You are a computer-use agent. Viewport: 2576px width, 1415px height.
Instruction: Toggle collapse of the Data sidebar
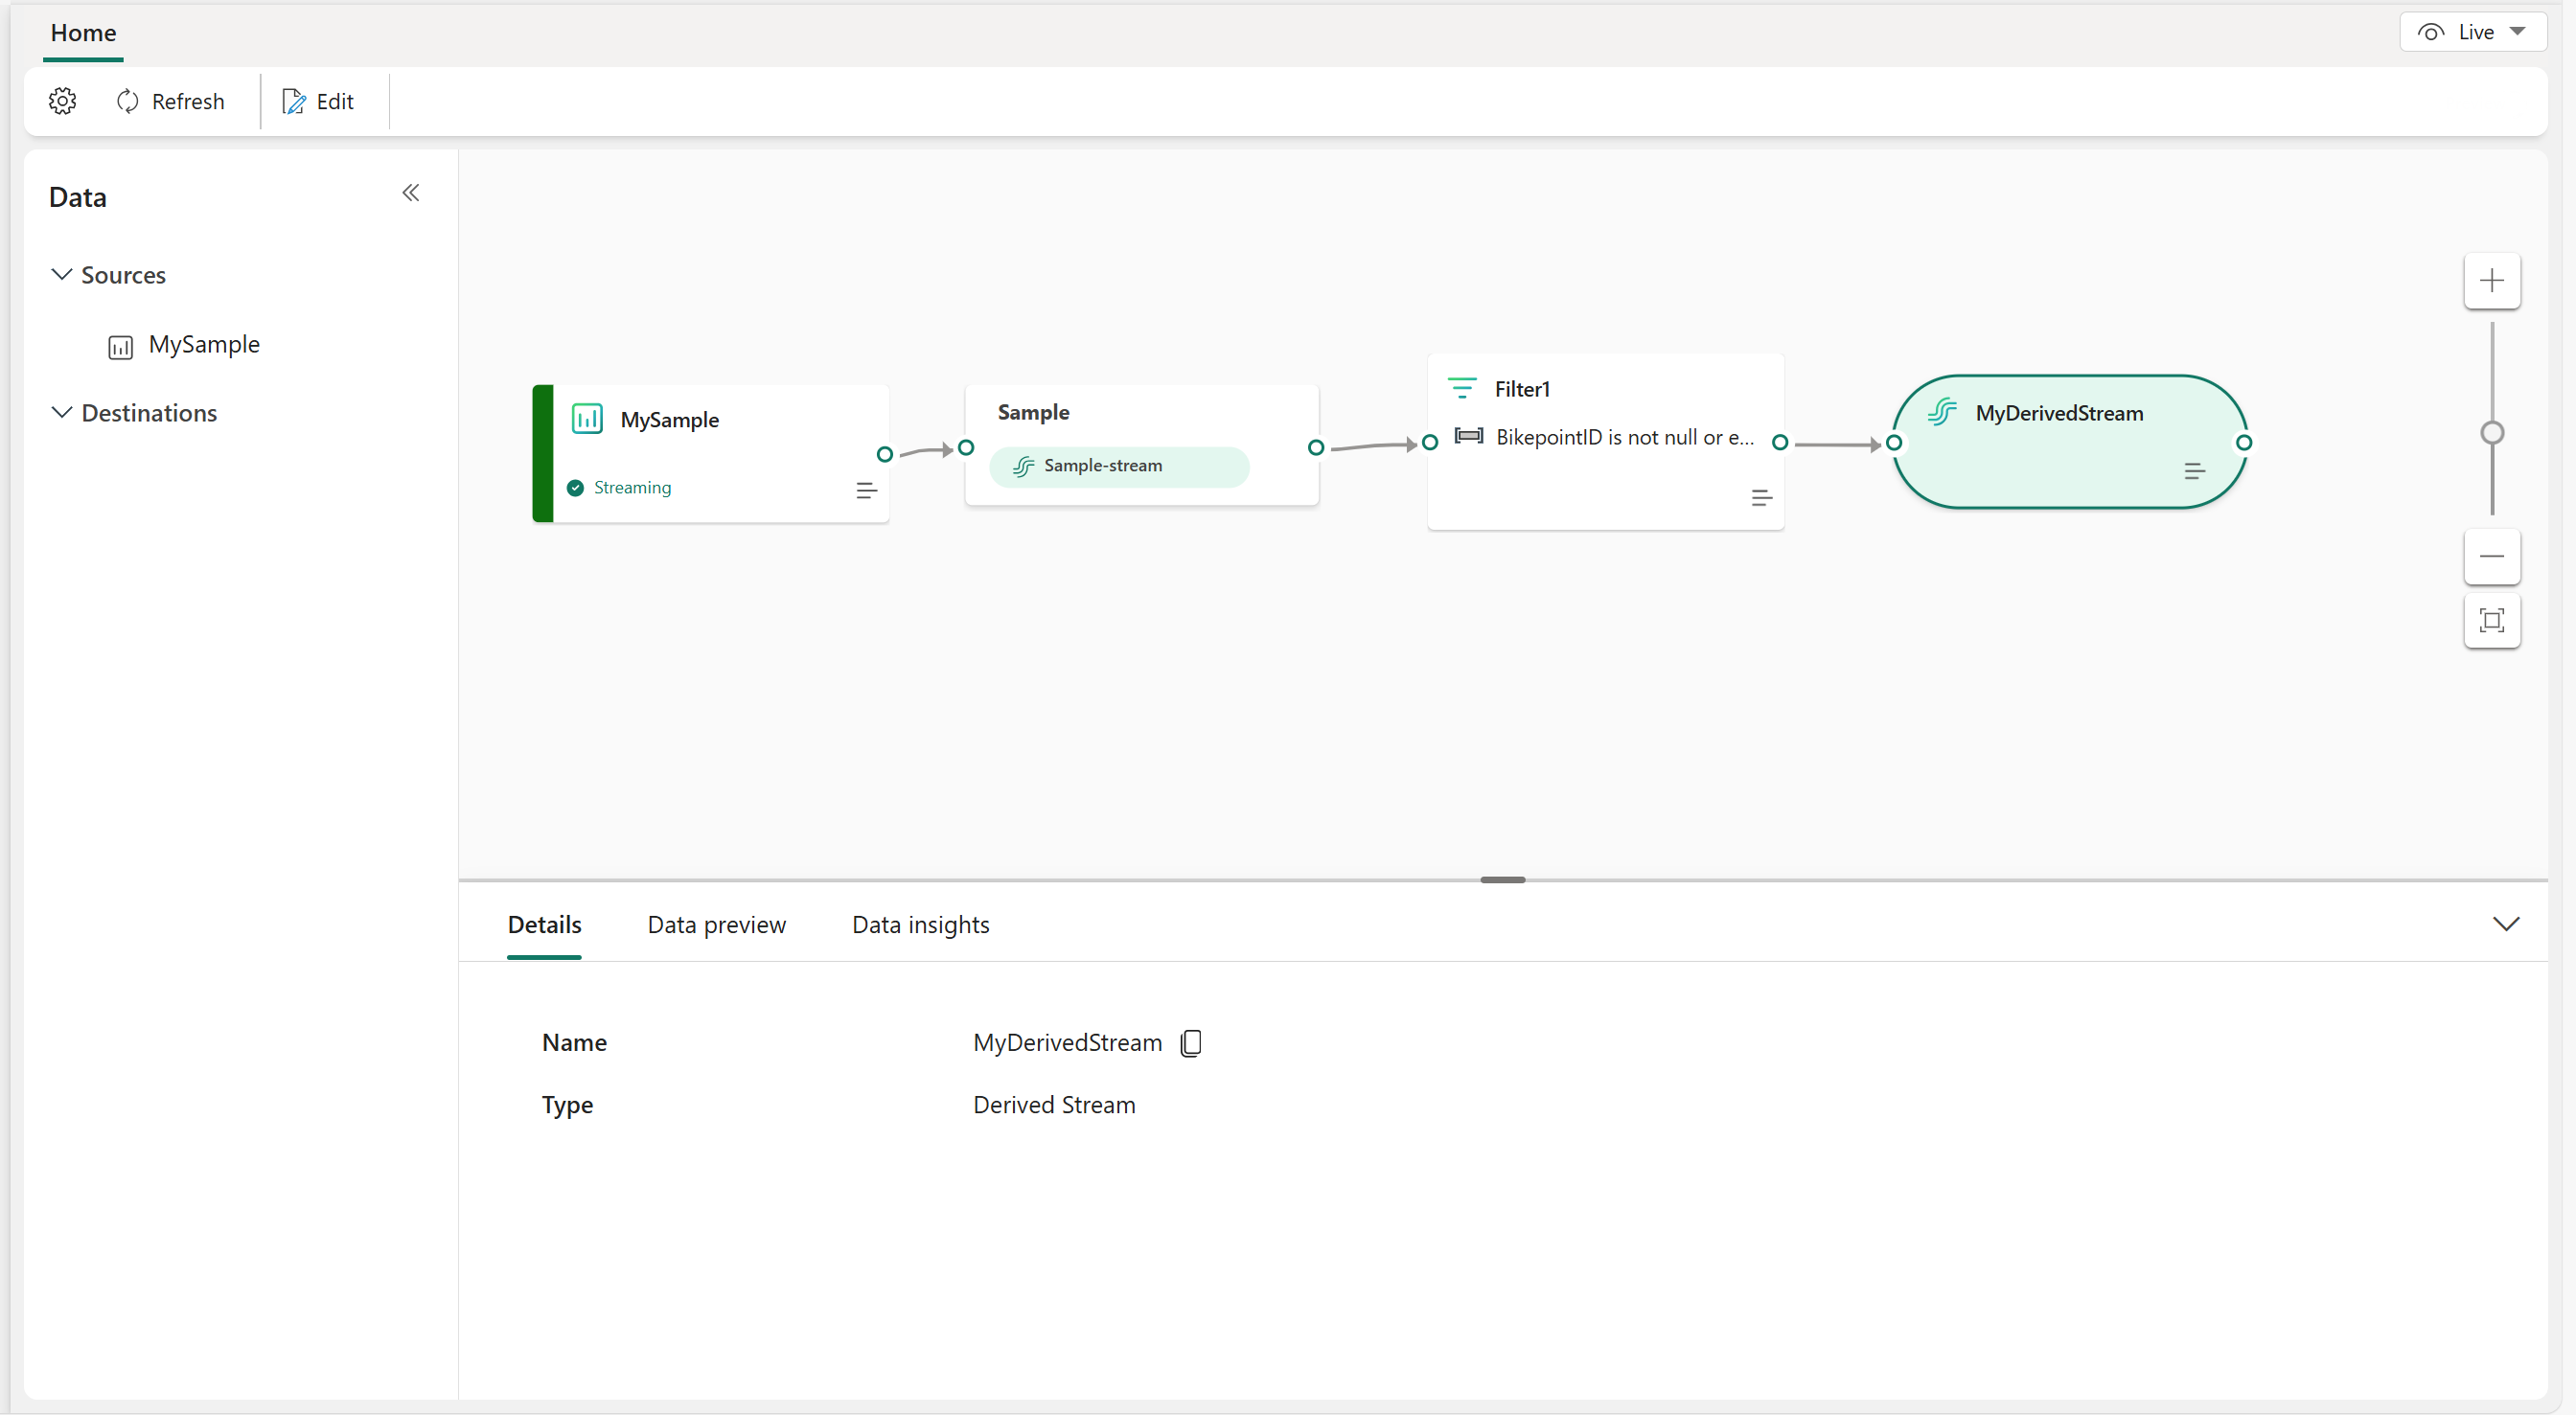click(411, 194)
